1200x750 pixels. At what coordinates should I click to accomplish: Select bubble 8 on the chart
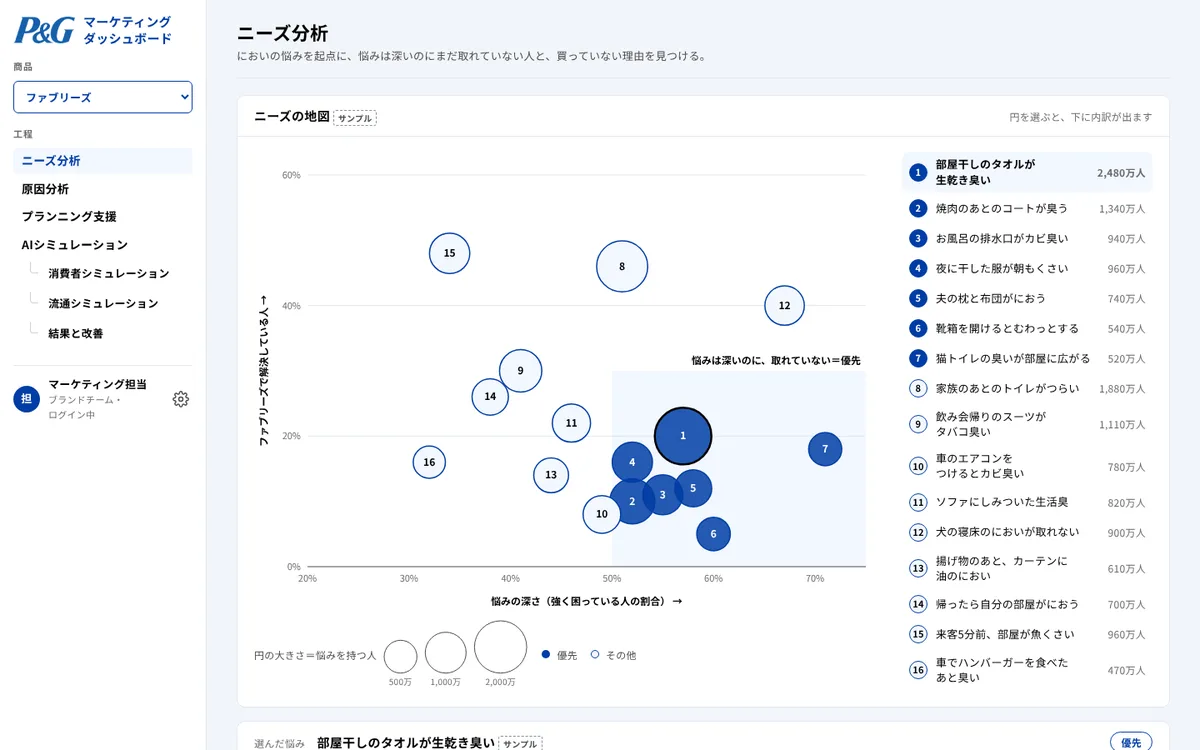tap(622, 267)
